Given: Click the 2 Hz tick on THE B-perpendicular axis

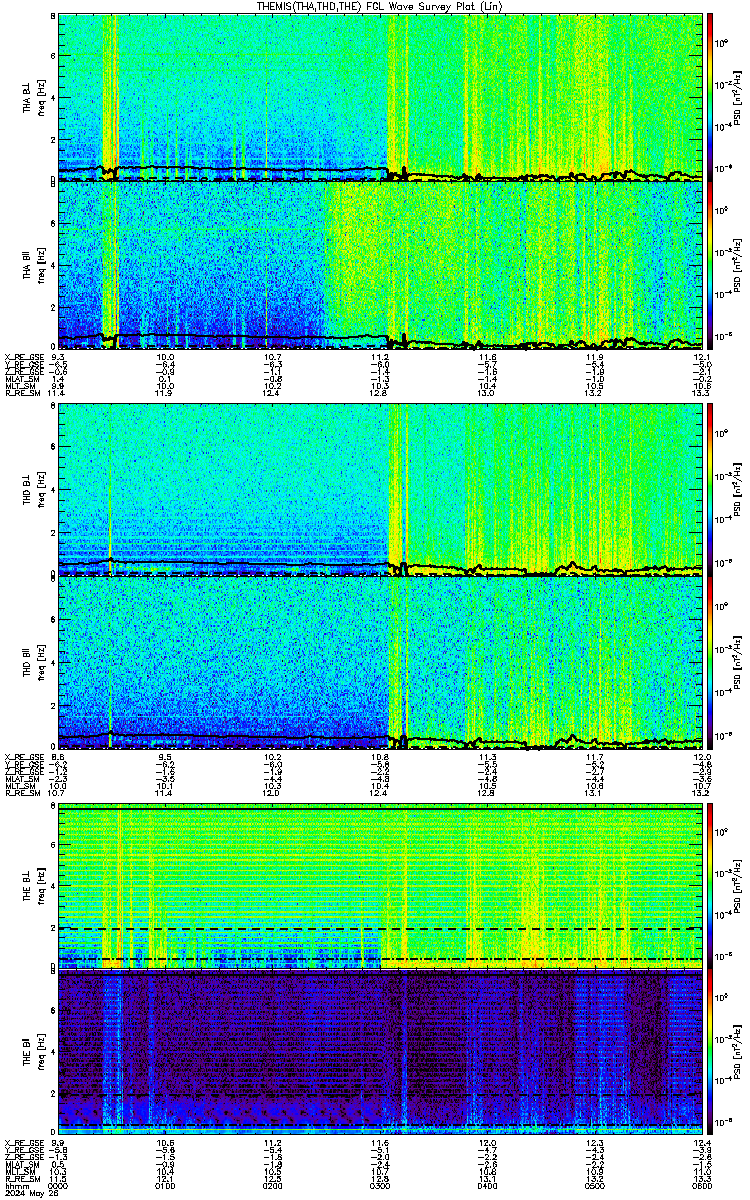Looking at the screenshot, I should pyautogui.click(x=53, y=927).
